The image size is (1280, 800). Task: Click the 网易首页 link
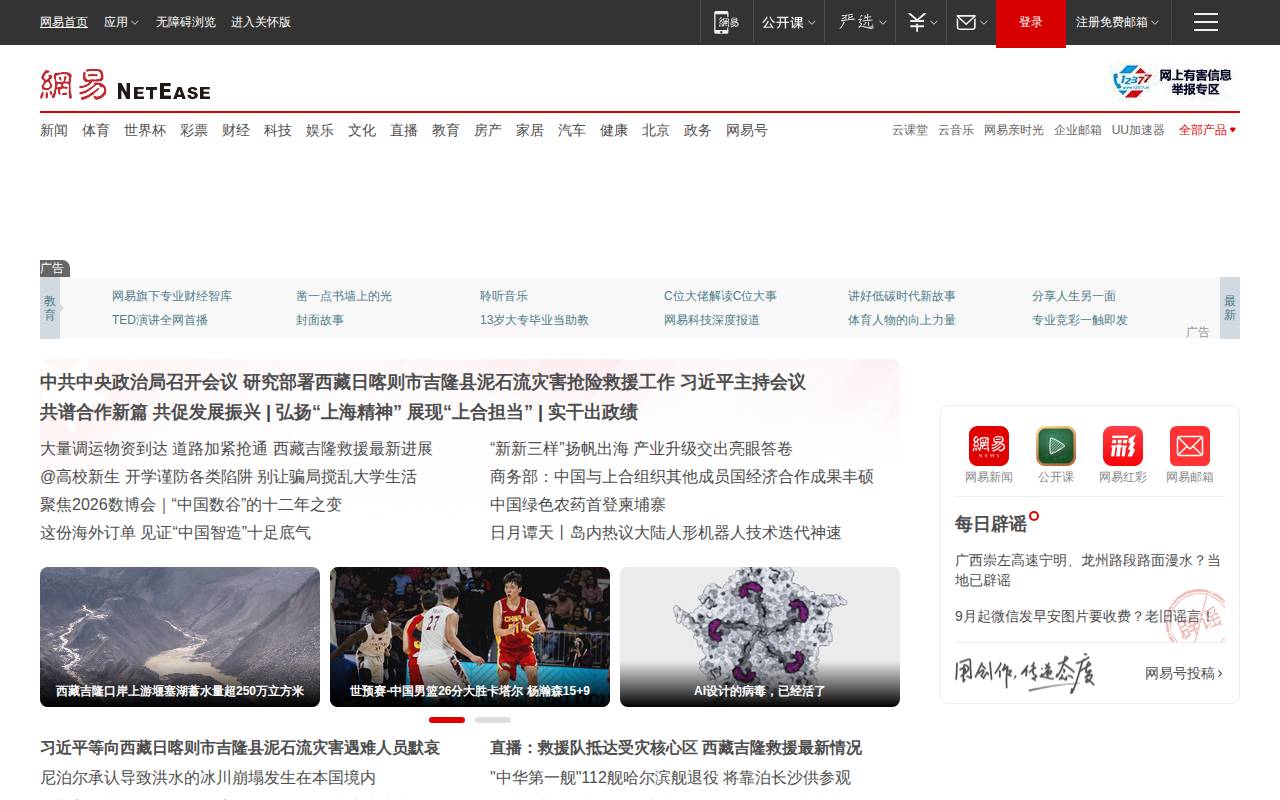(64, 22)
